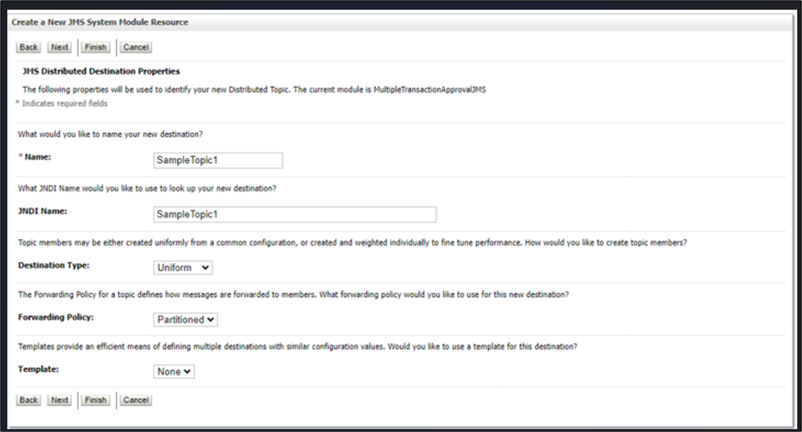Image resolution: width=802 pixels, height=432 pixels.
Task: Click the top Back button
Action: tap(29, 47)
